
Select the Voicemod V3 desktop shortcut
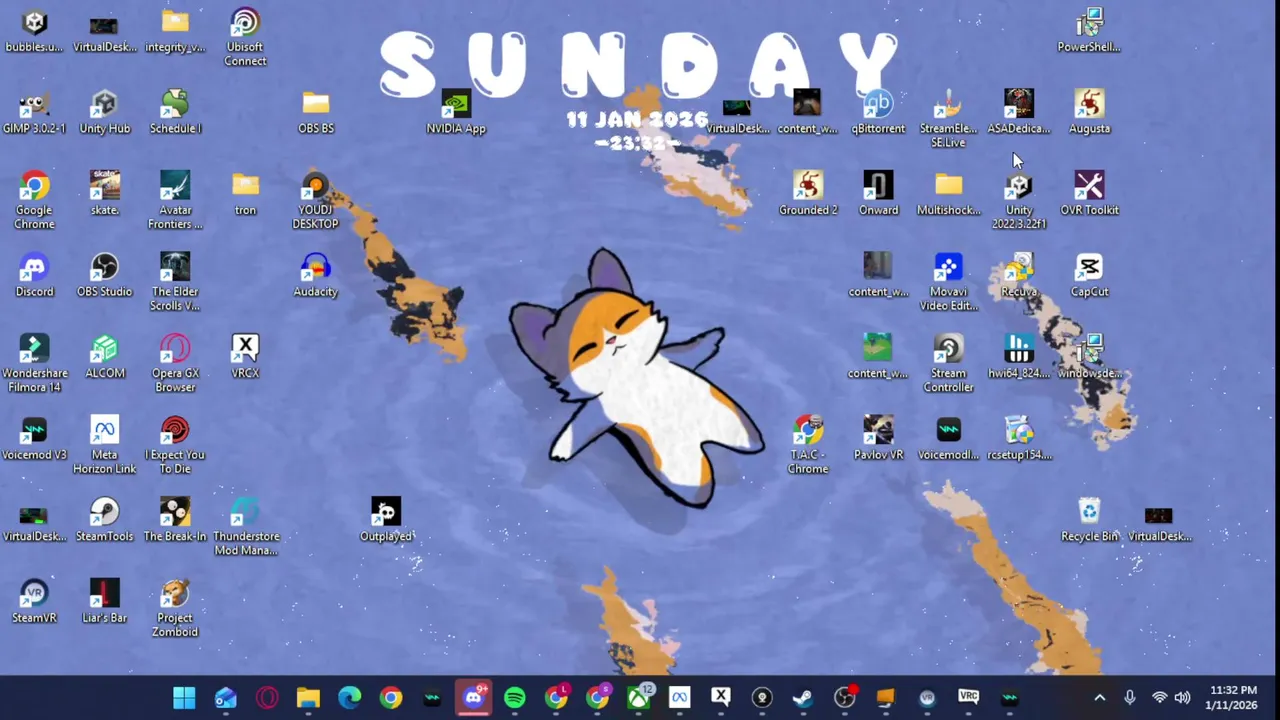coord(34,439)
